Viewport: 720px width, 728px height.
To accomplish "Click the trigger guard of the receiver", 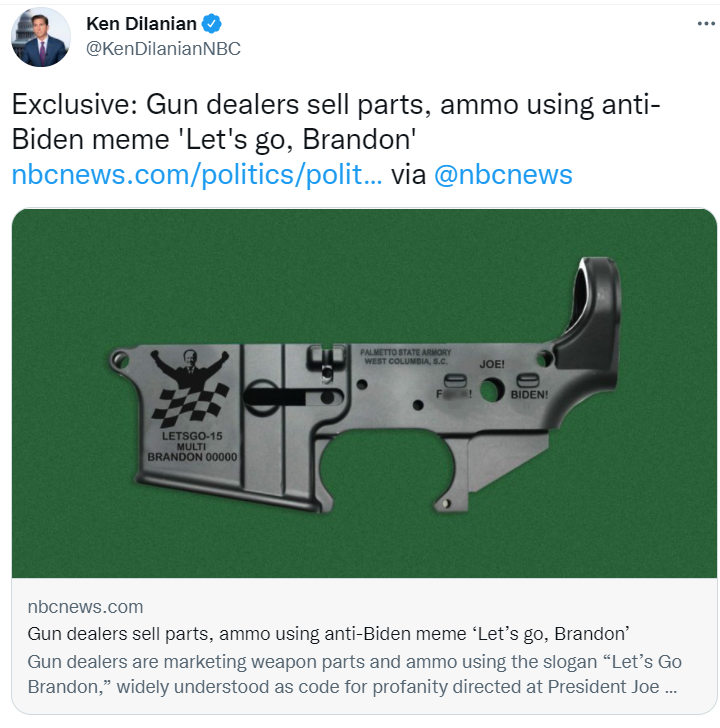I will click(x=395, y=469).
